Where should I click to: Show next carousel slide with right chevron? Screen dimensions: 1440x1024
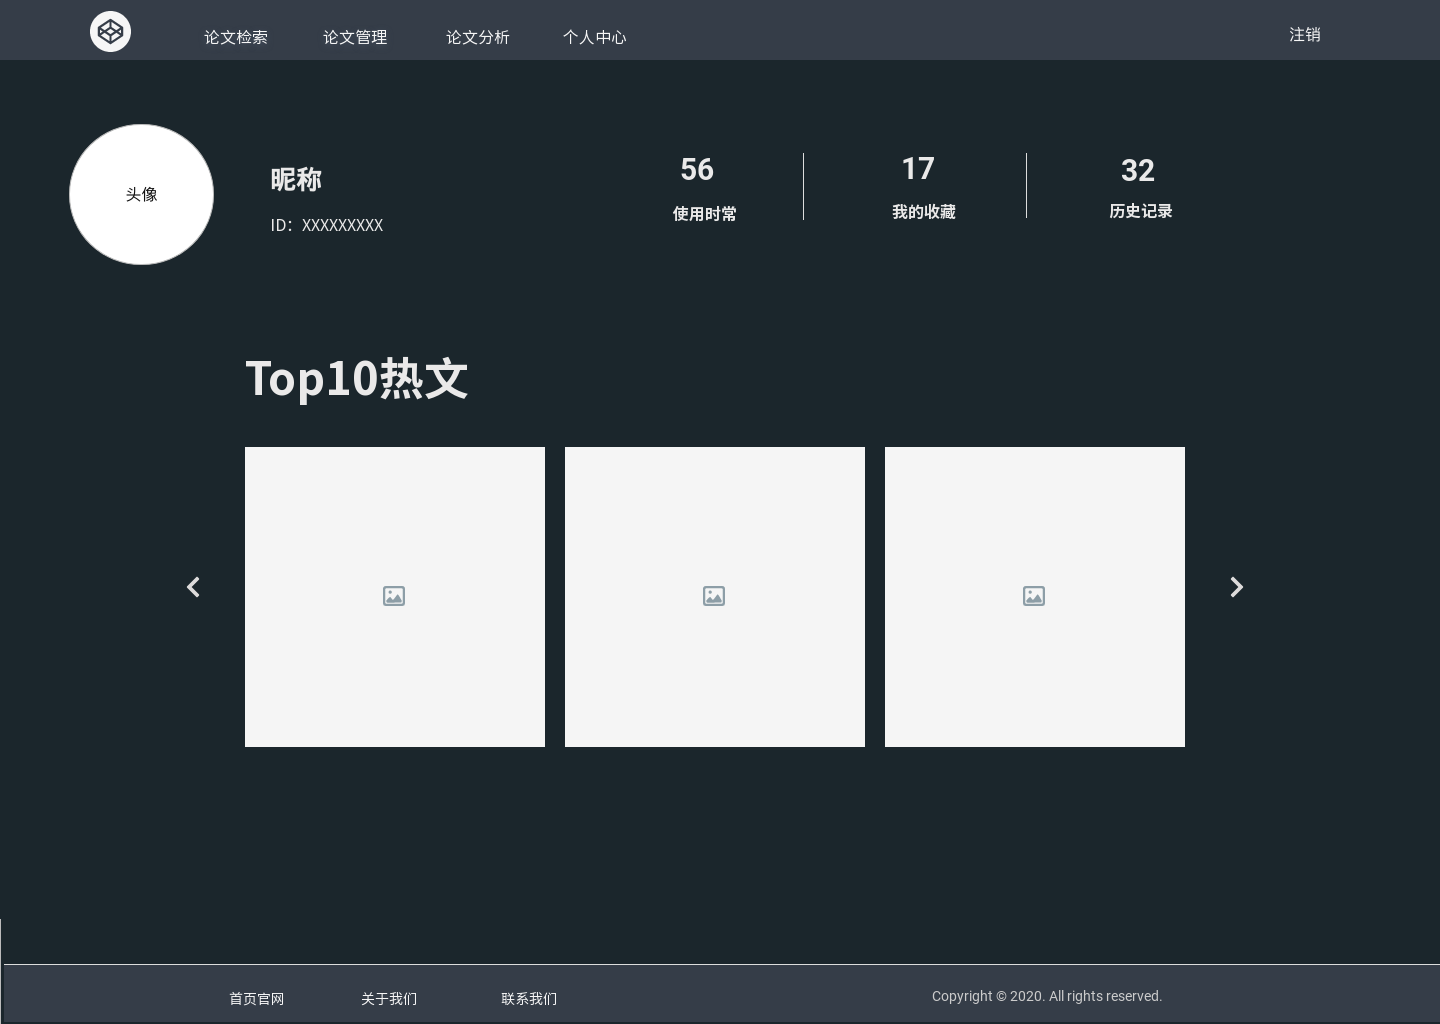tap(1237, 587)
